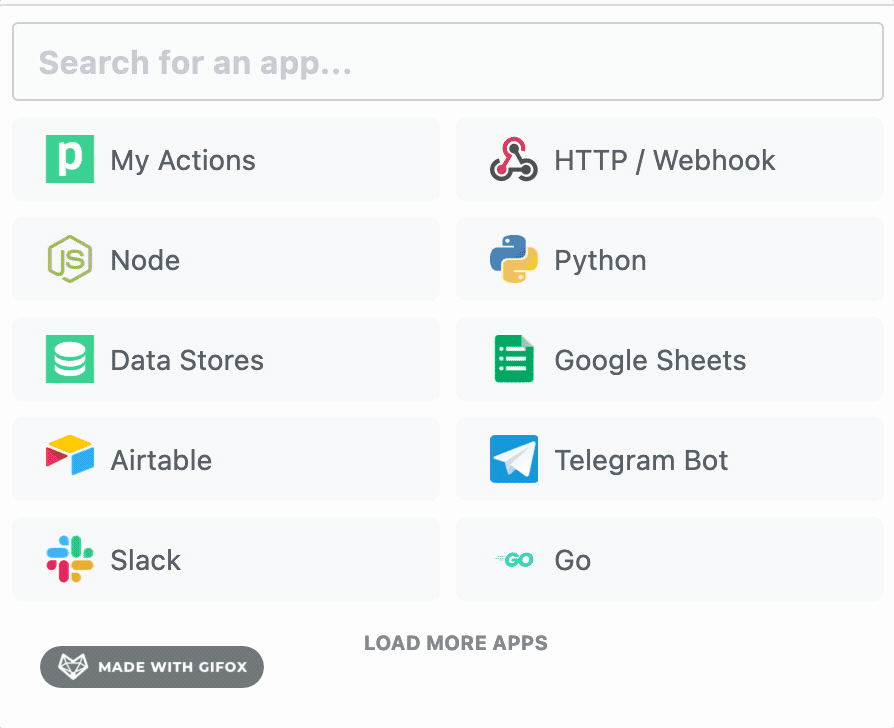Click the Data Stores database icon

pos(70,359)
